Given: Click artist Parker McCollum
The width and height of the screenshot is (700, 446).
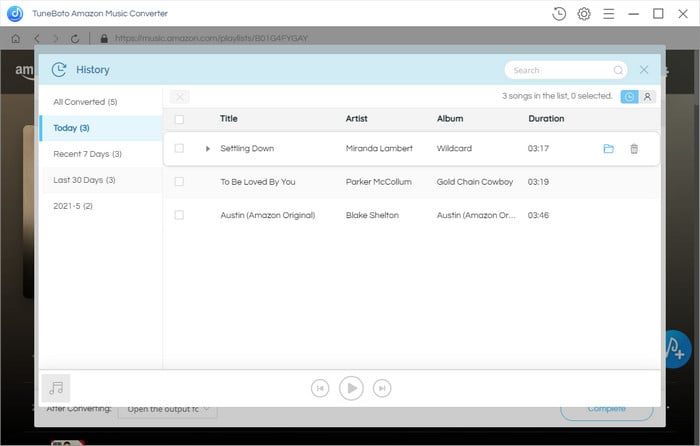Looking at the screenshot, I should (x=379, y=182).
